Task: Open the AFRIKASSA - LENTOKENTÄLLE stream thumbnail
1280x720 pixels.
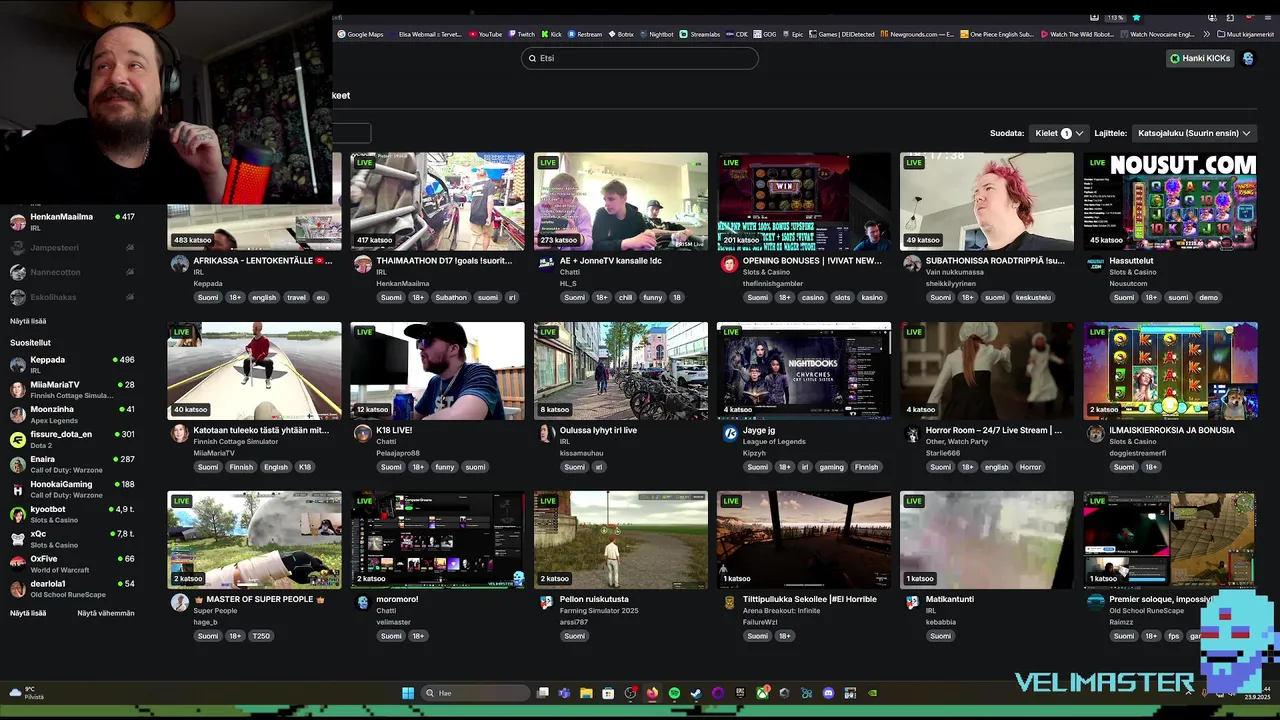Action: pyautogui.click(x=254, y=201)
